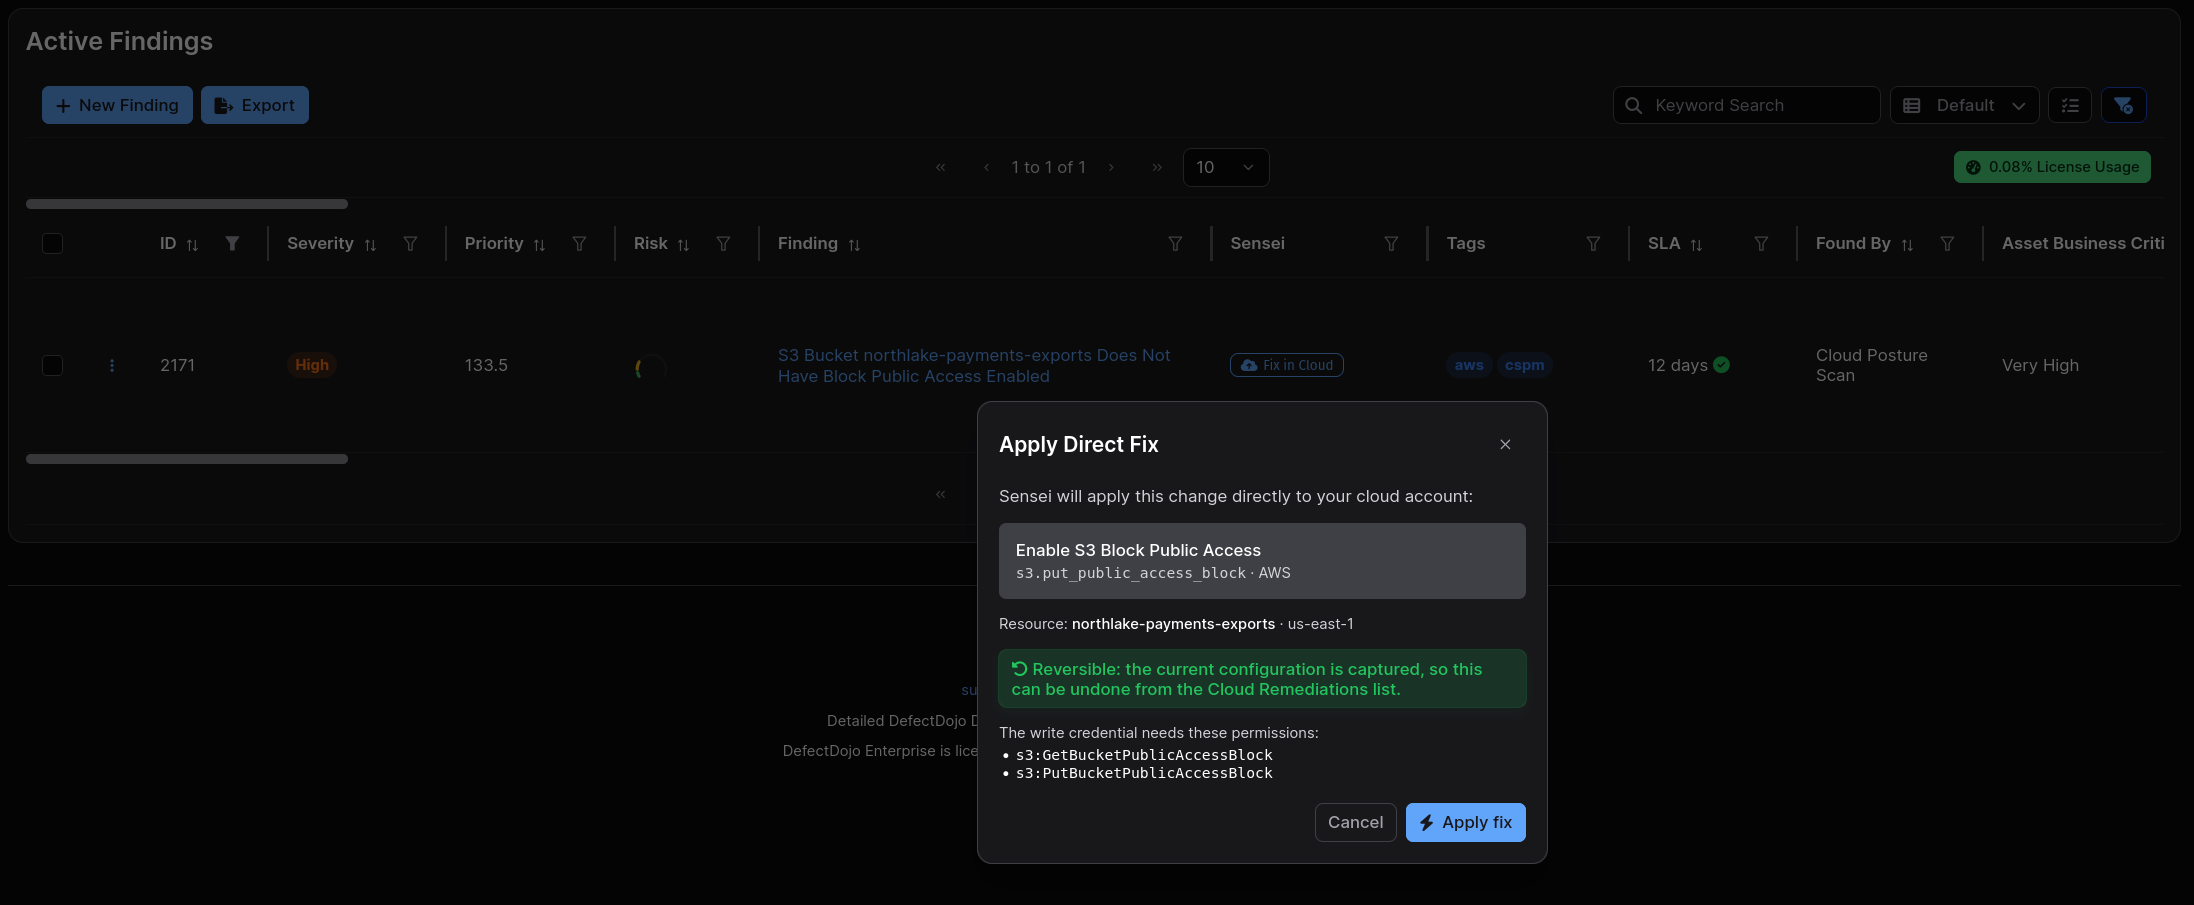
Task: Click the Apply fix button
Action: (1465, 822)
